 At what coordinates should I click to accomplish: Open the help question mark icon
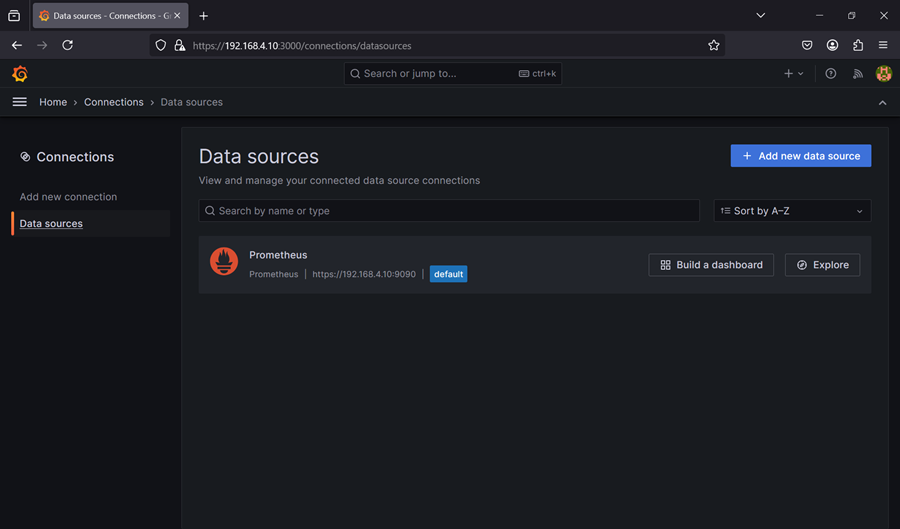(831, 73)
